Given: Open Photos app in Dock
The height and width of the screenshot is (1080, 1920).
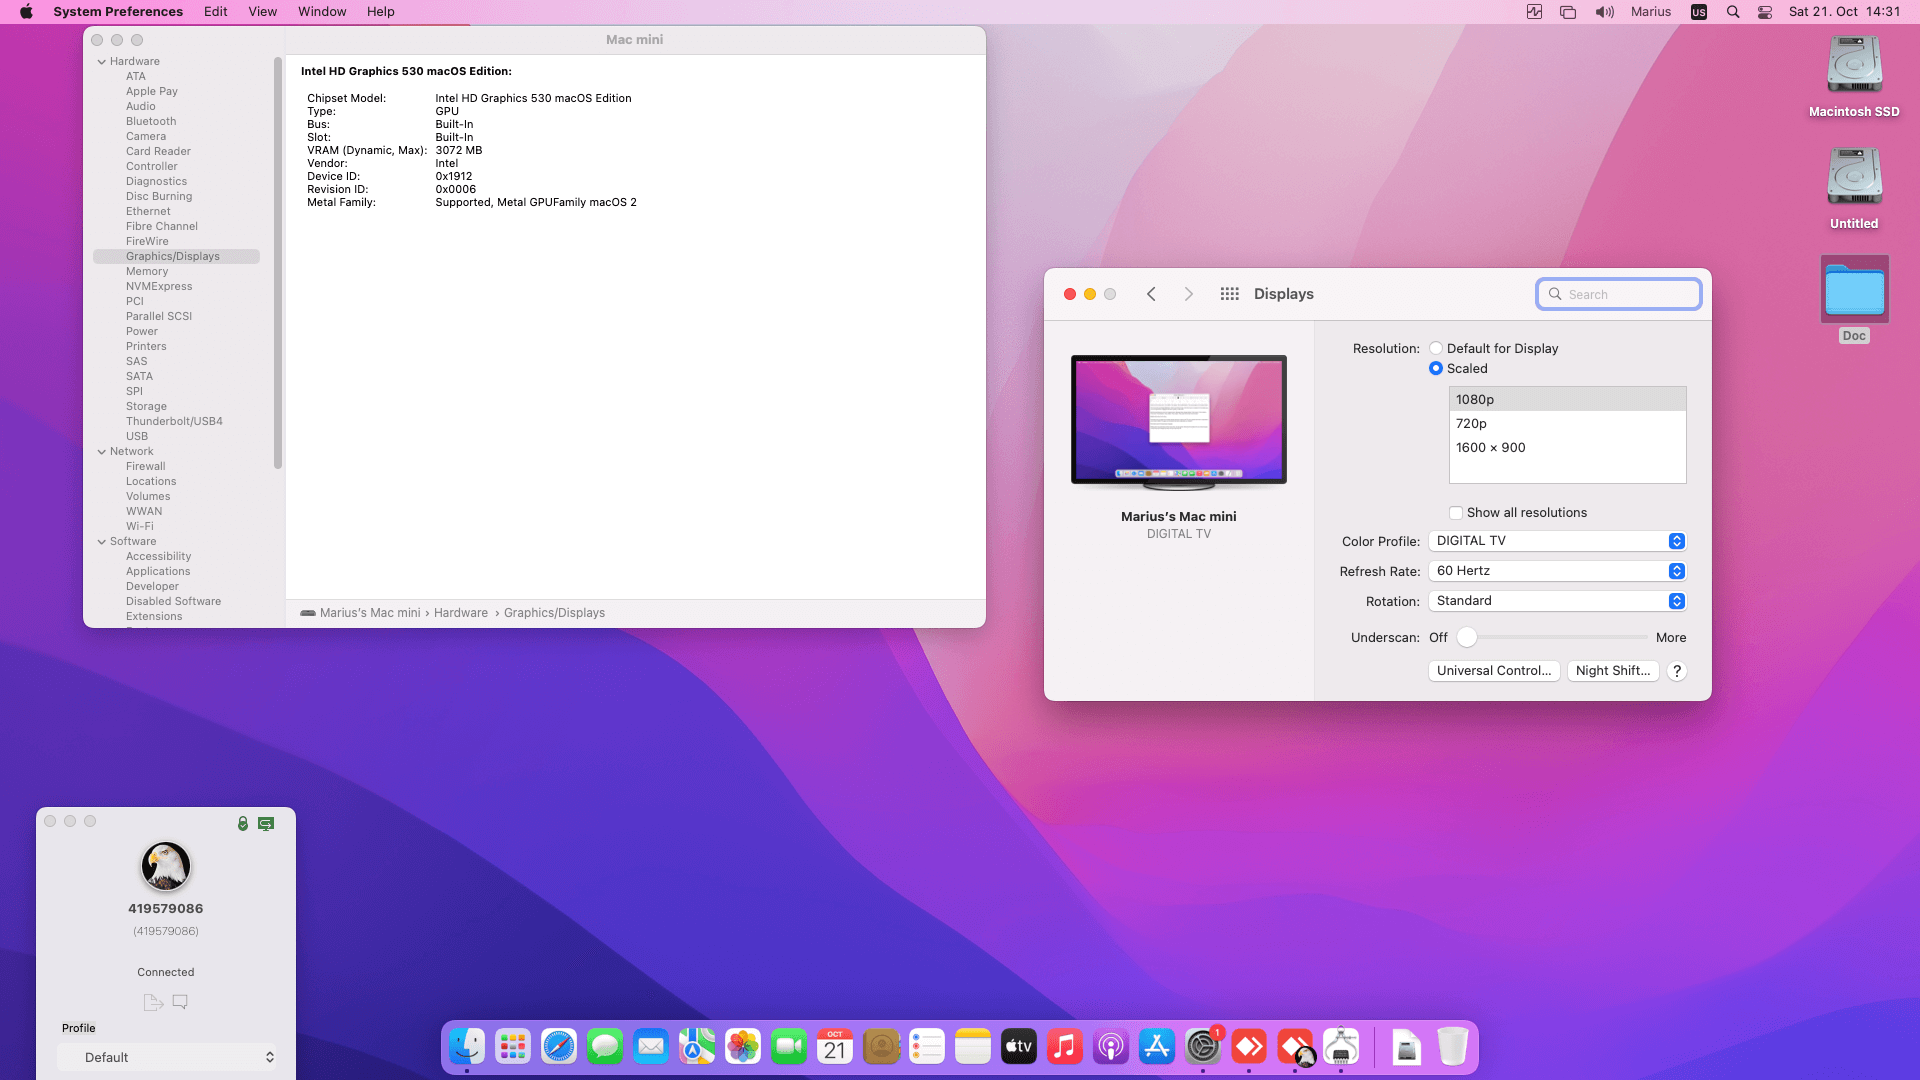Looking at the screenshot, I should [743, 1047].
